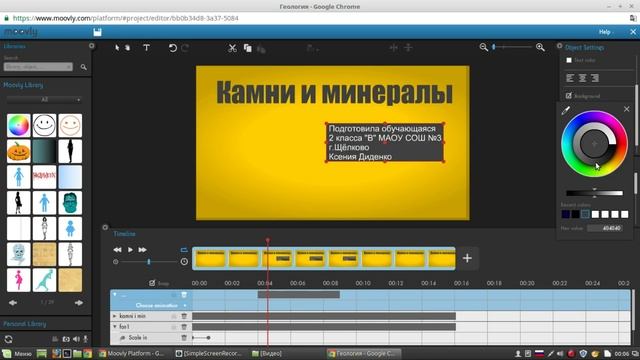This screenshot has width=640, height=360.
Task: Choose the Text tool
Action: point(147,48)
